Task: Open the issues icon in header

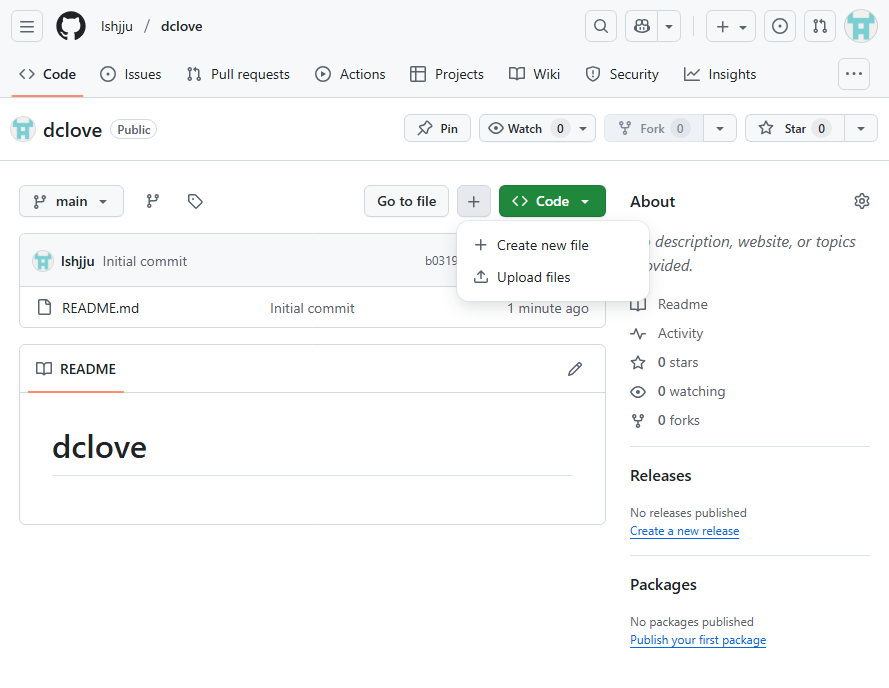Action: 780,26
